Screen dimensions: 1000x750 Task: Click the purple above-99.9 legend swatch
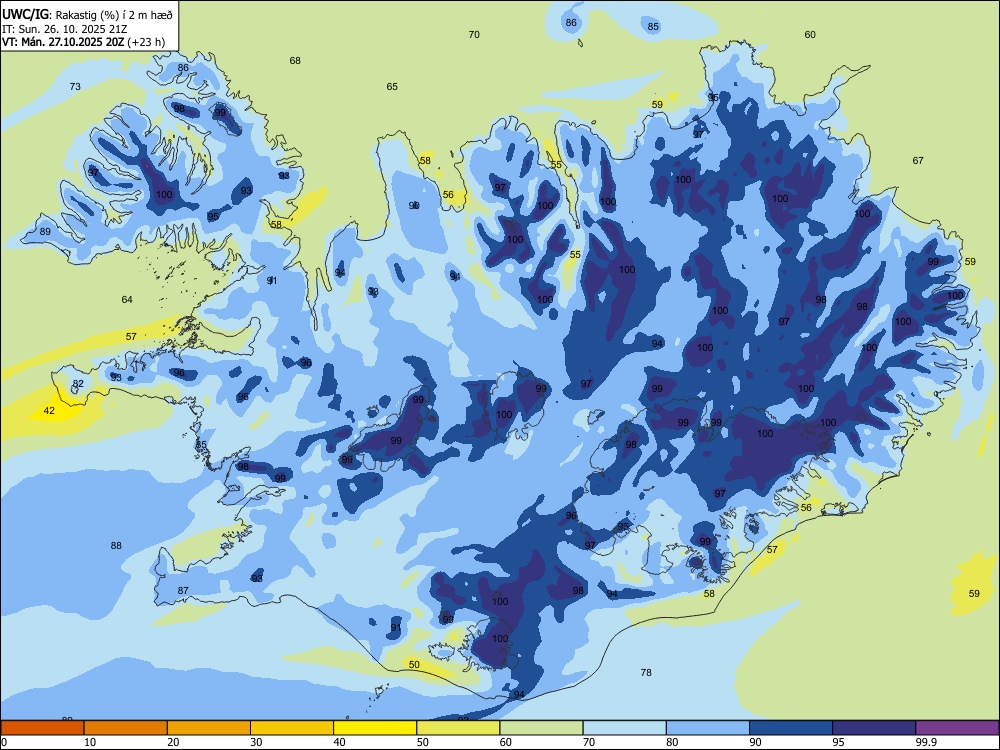[x=957, y=728]
